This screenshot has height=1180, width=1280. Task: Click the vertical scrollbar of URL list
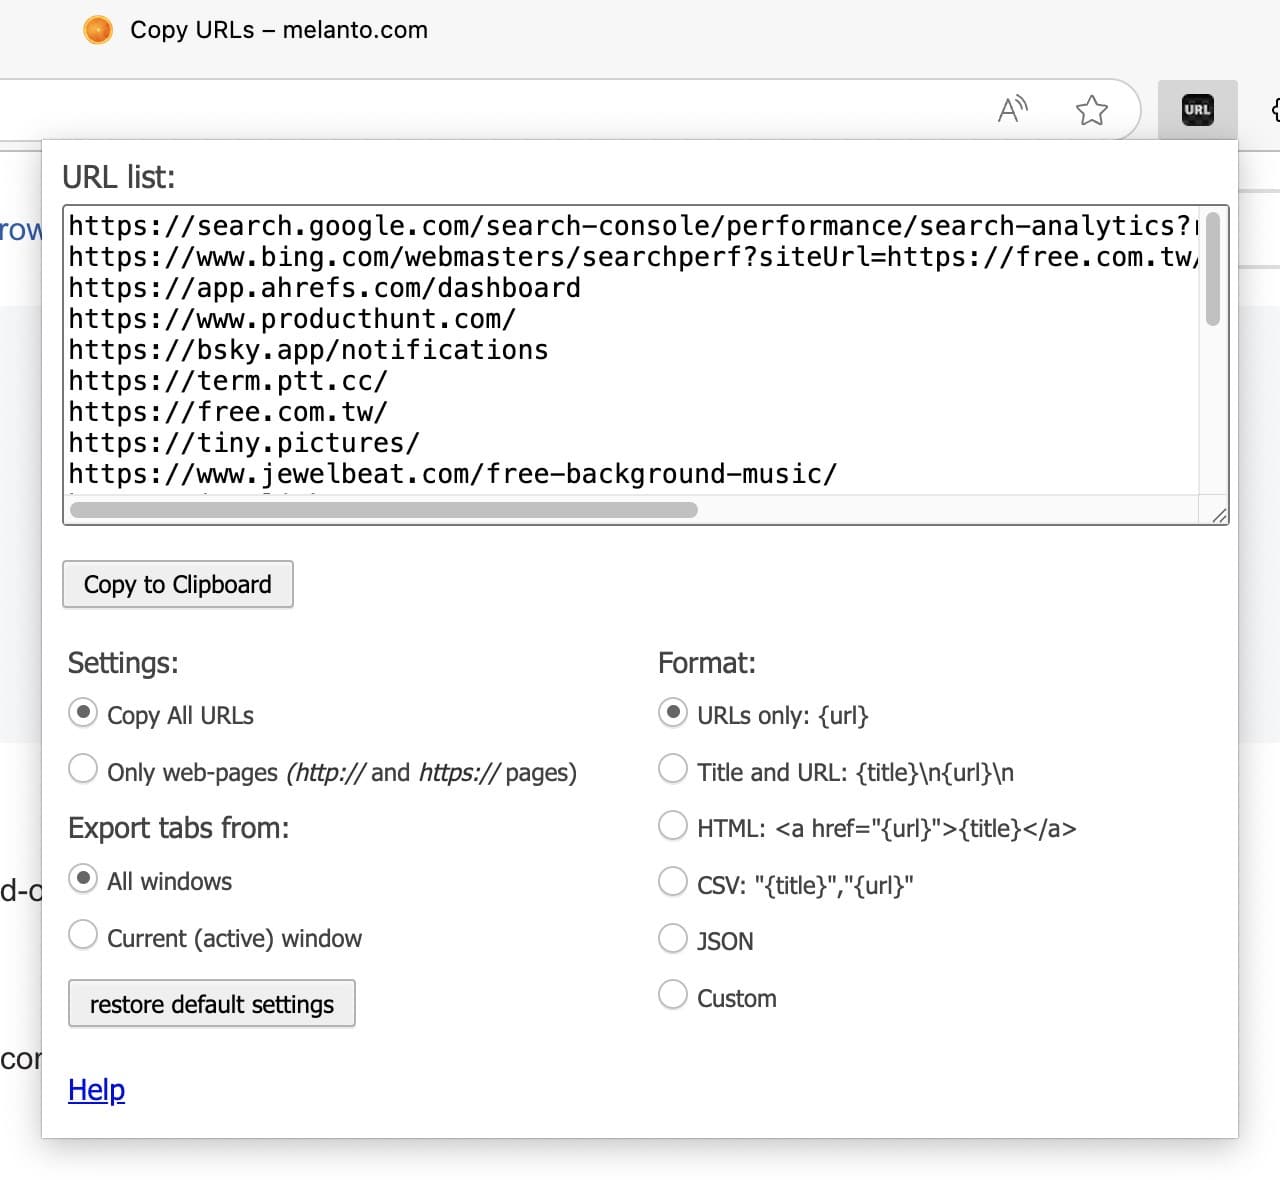[x=1213, y=268]
